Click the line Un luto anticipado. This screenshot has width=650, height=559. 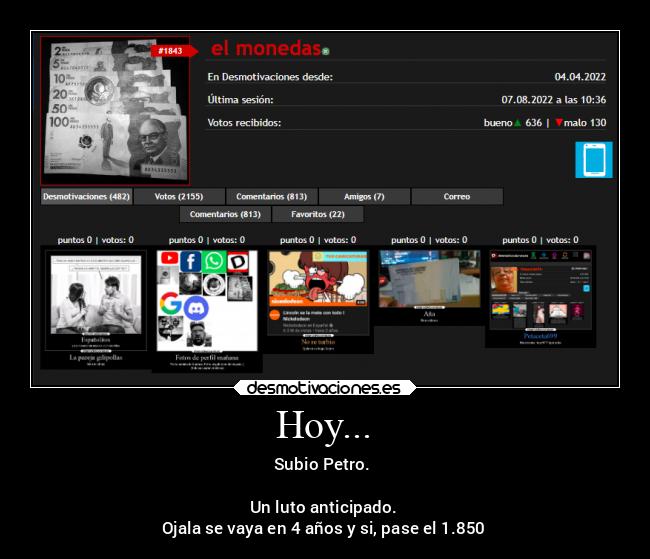pos(323,507)
